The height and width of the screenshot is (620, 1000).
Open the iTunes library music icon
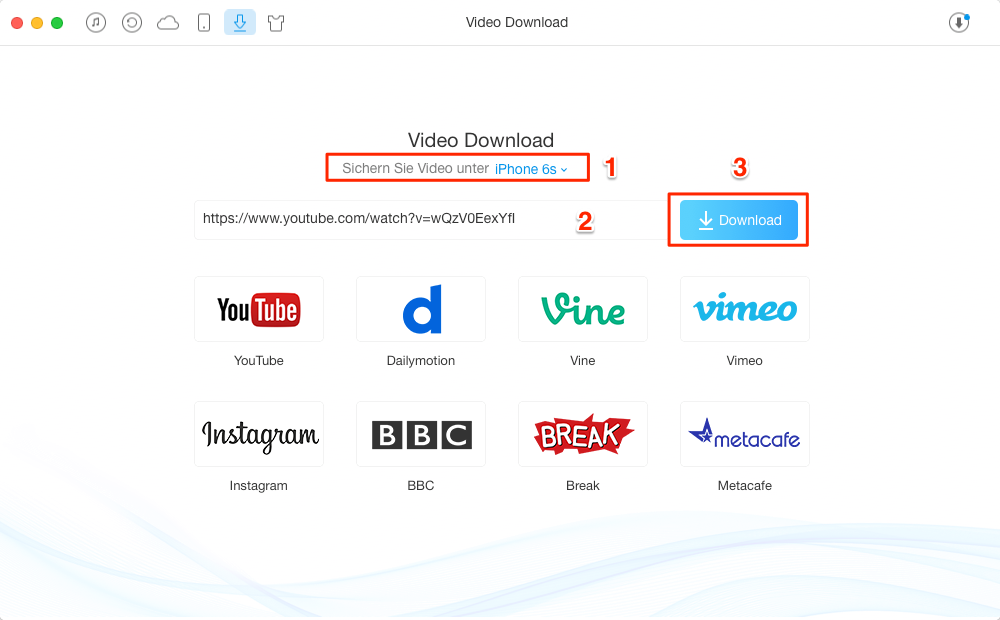(96, 23)
